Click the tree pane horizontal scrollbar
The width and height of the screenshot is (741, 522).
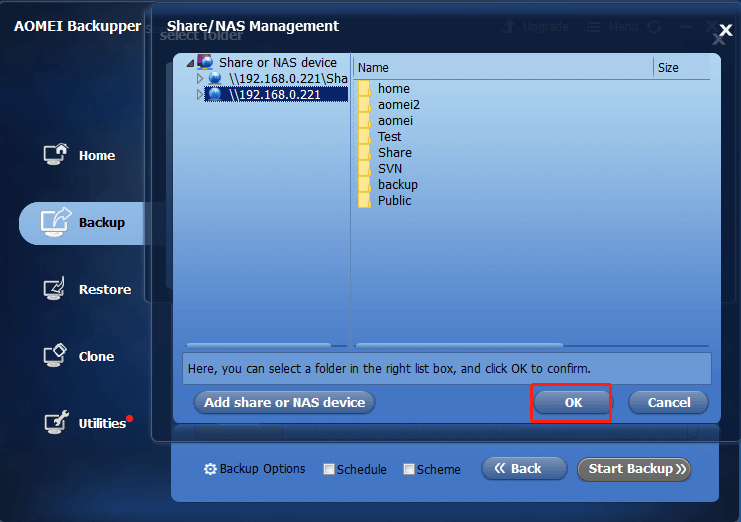258,345
